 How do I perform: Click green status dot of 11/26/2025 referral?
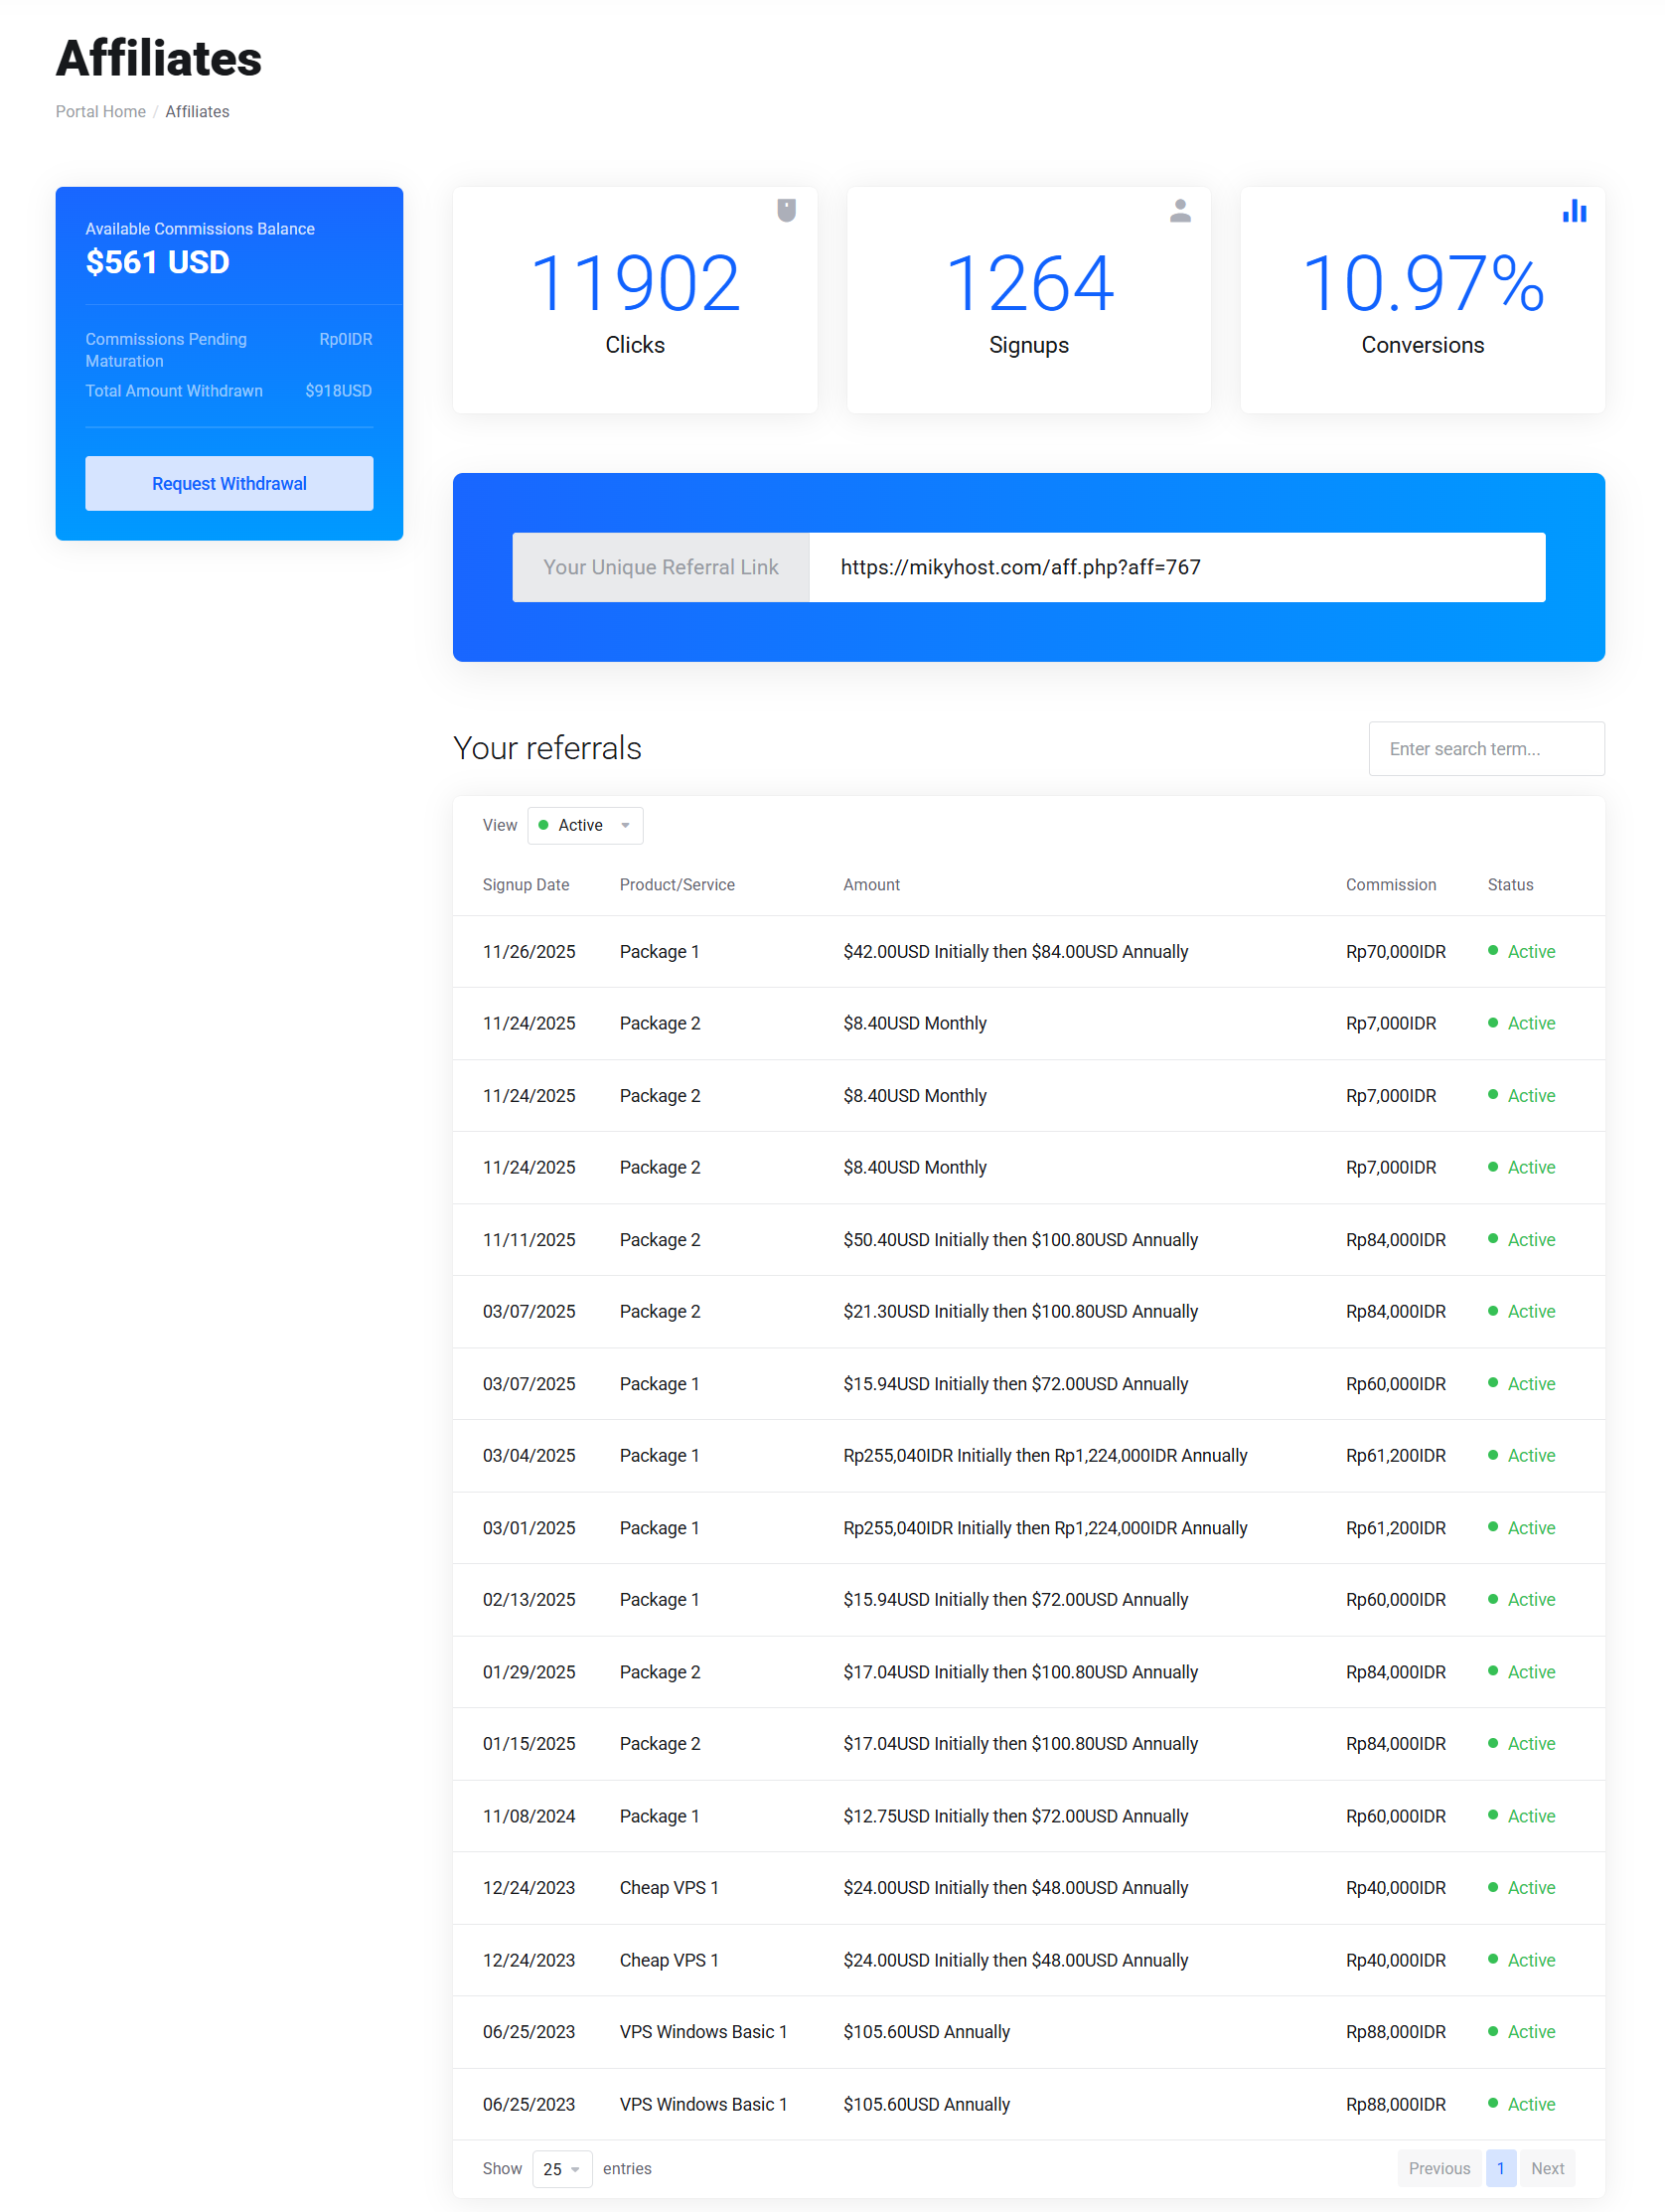pos(1492,950)
